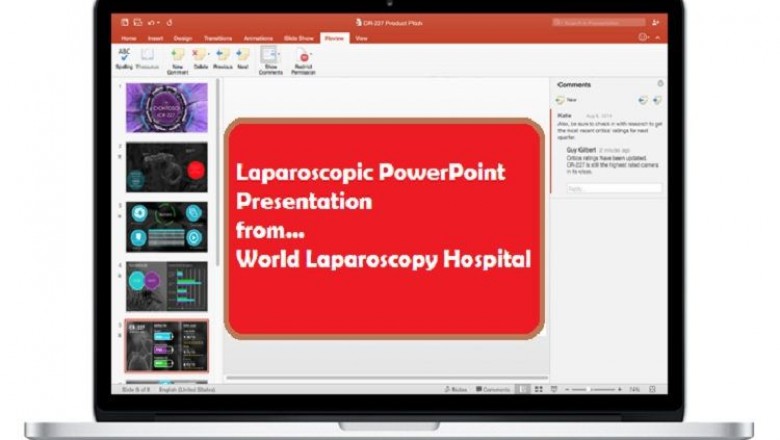
Task: Click English (United States) language indicator
Action: click(187, 389)
